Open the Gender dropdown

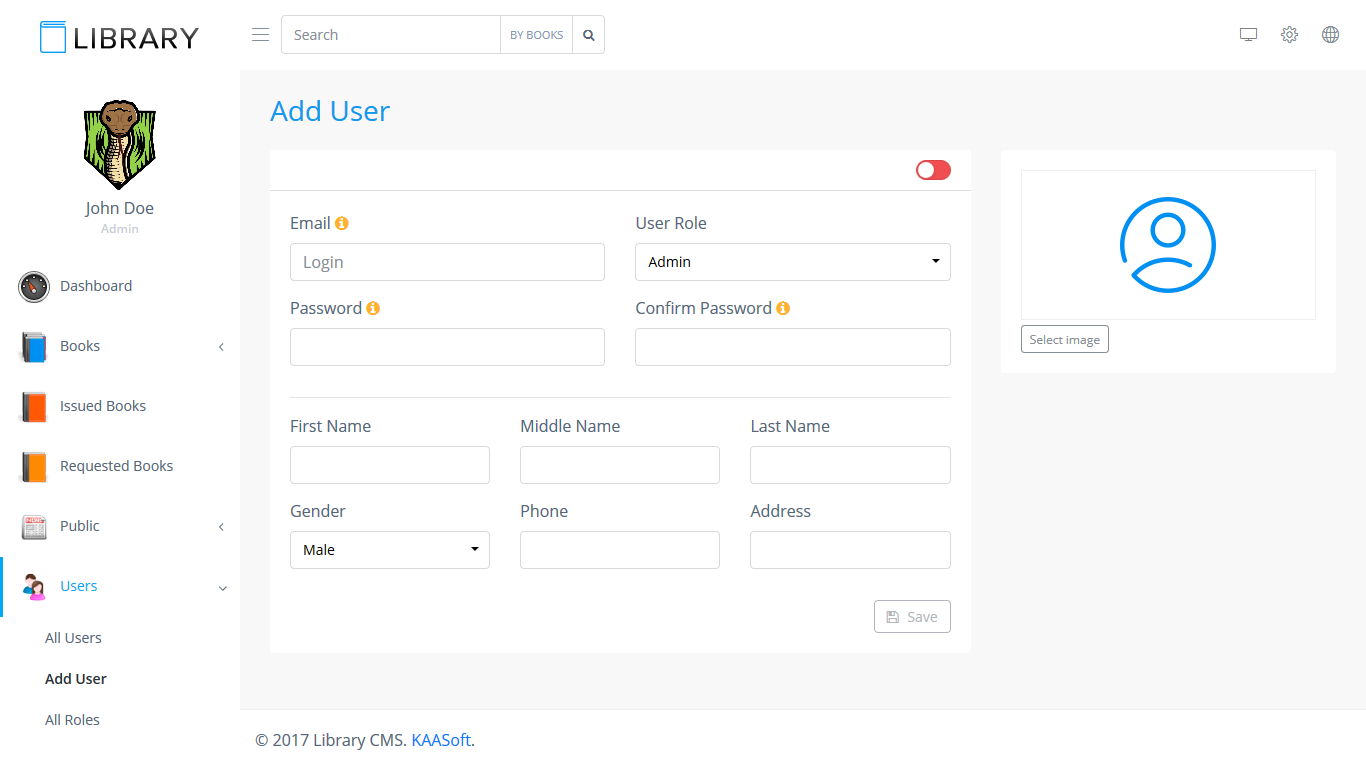(389, 550)
